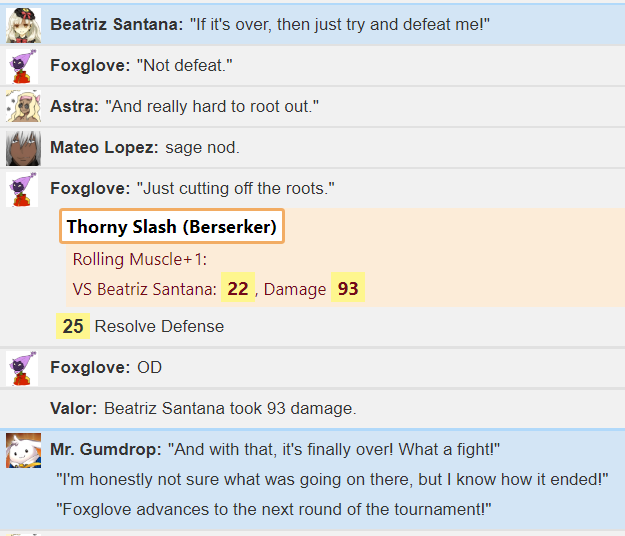Click the "sage nod." message text
Screen dimensions: 625x536
pyautogui.click(x=202, y=147)
